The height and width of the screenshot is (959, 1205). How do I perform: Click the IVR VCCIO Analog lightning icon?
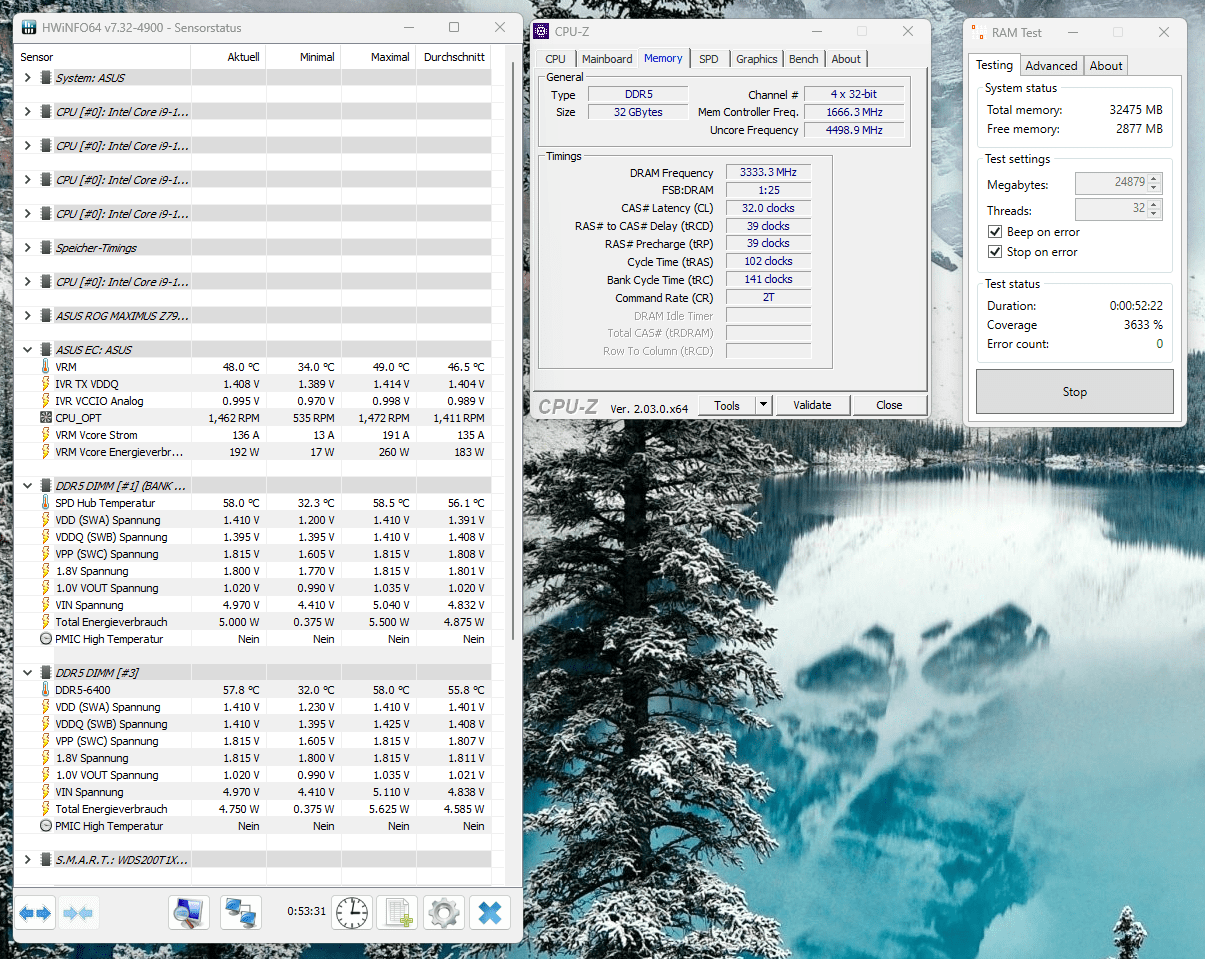[46, 401]
